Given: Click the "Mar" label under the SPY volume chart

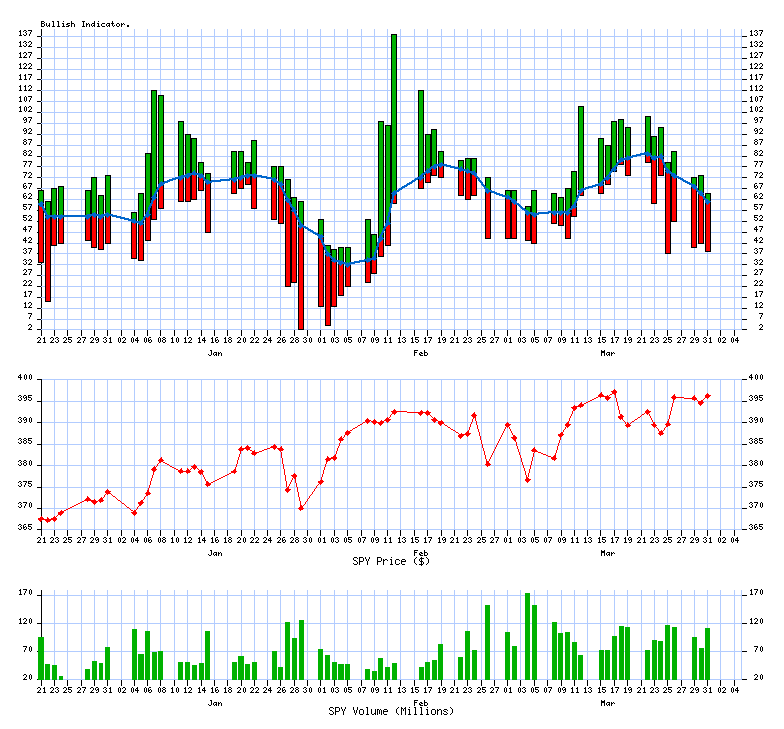Looking at the screenshot, I should click(x=607, y=704).
